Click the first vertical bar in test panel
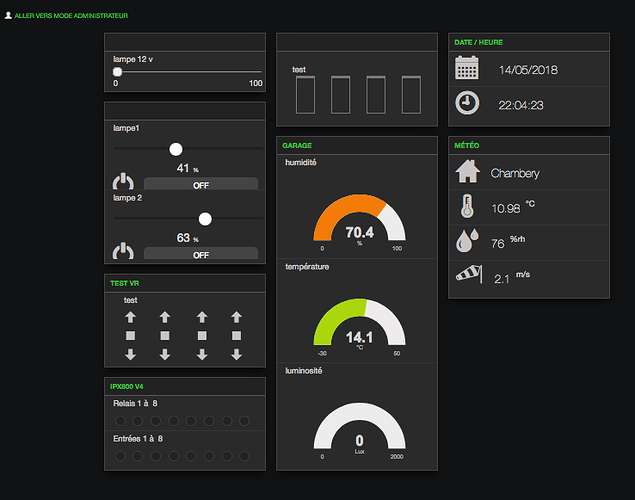 pos(307,95)
